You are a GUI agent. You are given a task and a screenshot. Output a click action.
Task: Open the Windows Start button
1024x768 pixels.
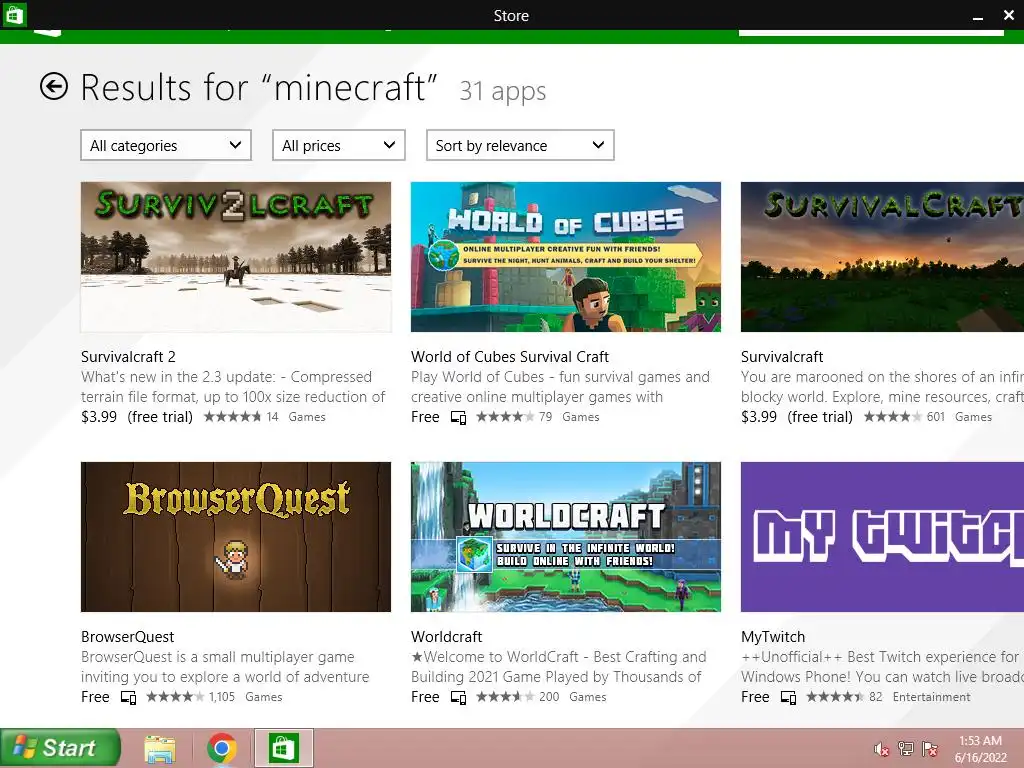pyautogui.click(x=60, y=748)
